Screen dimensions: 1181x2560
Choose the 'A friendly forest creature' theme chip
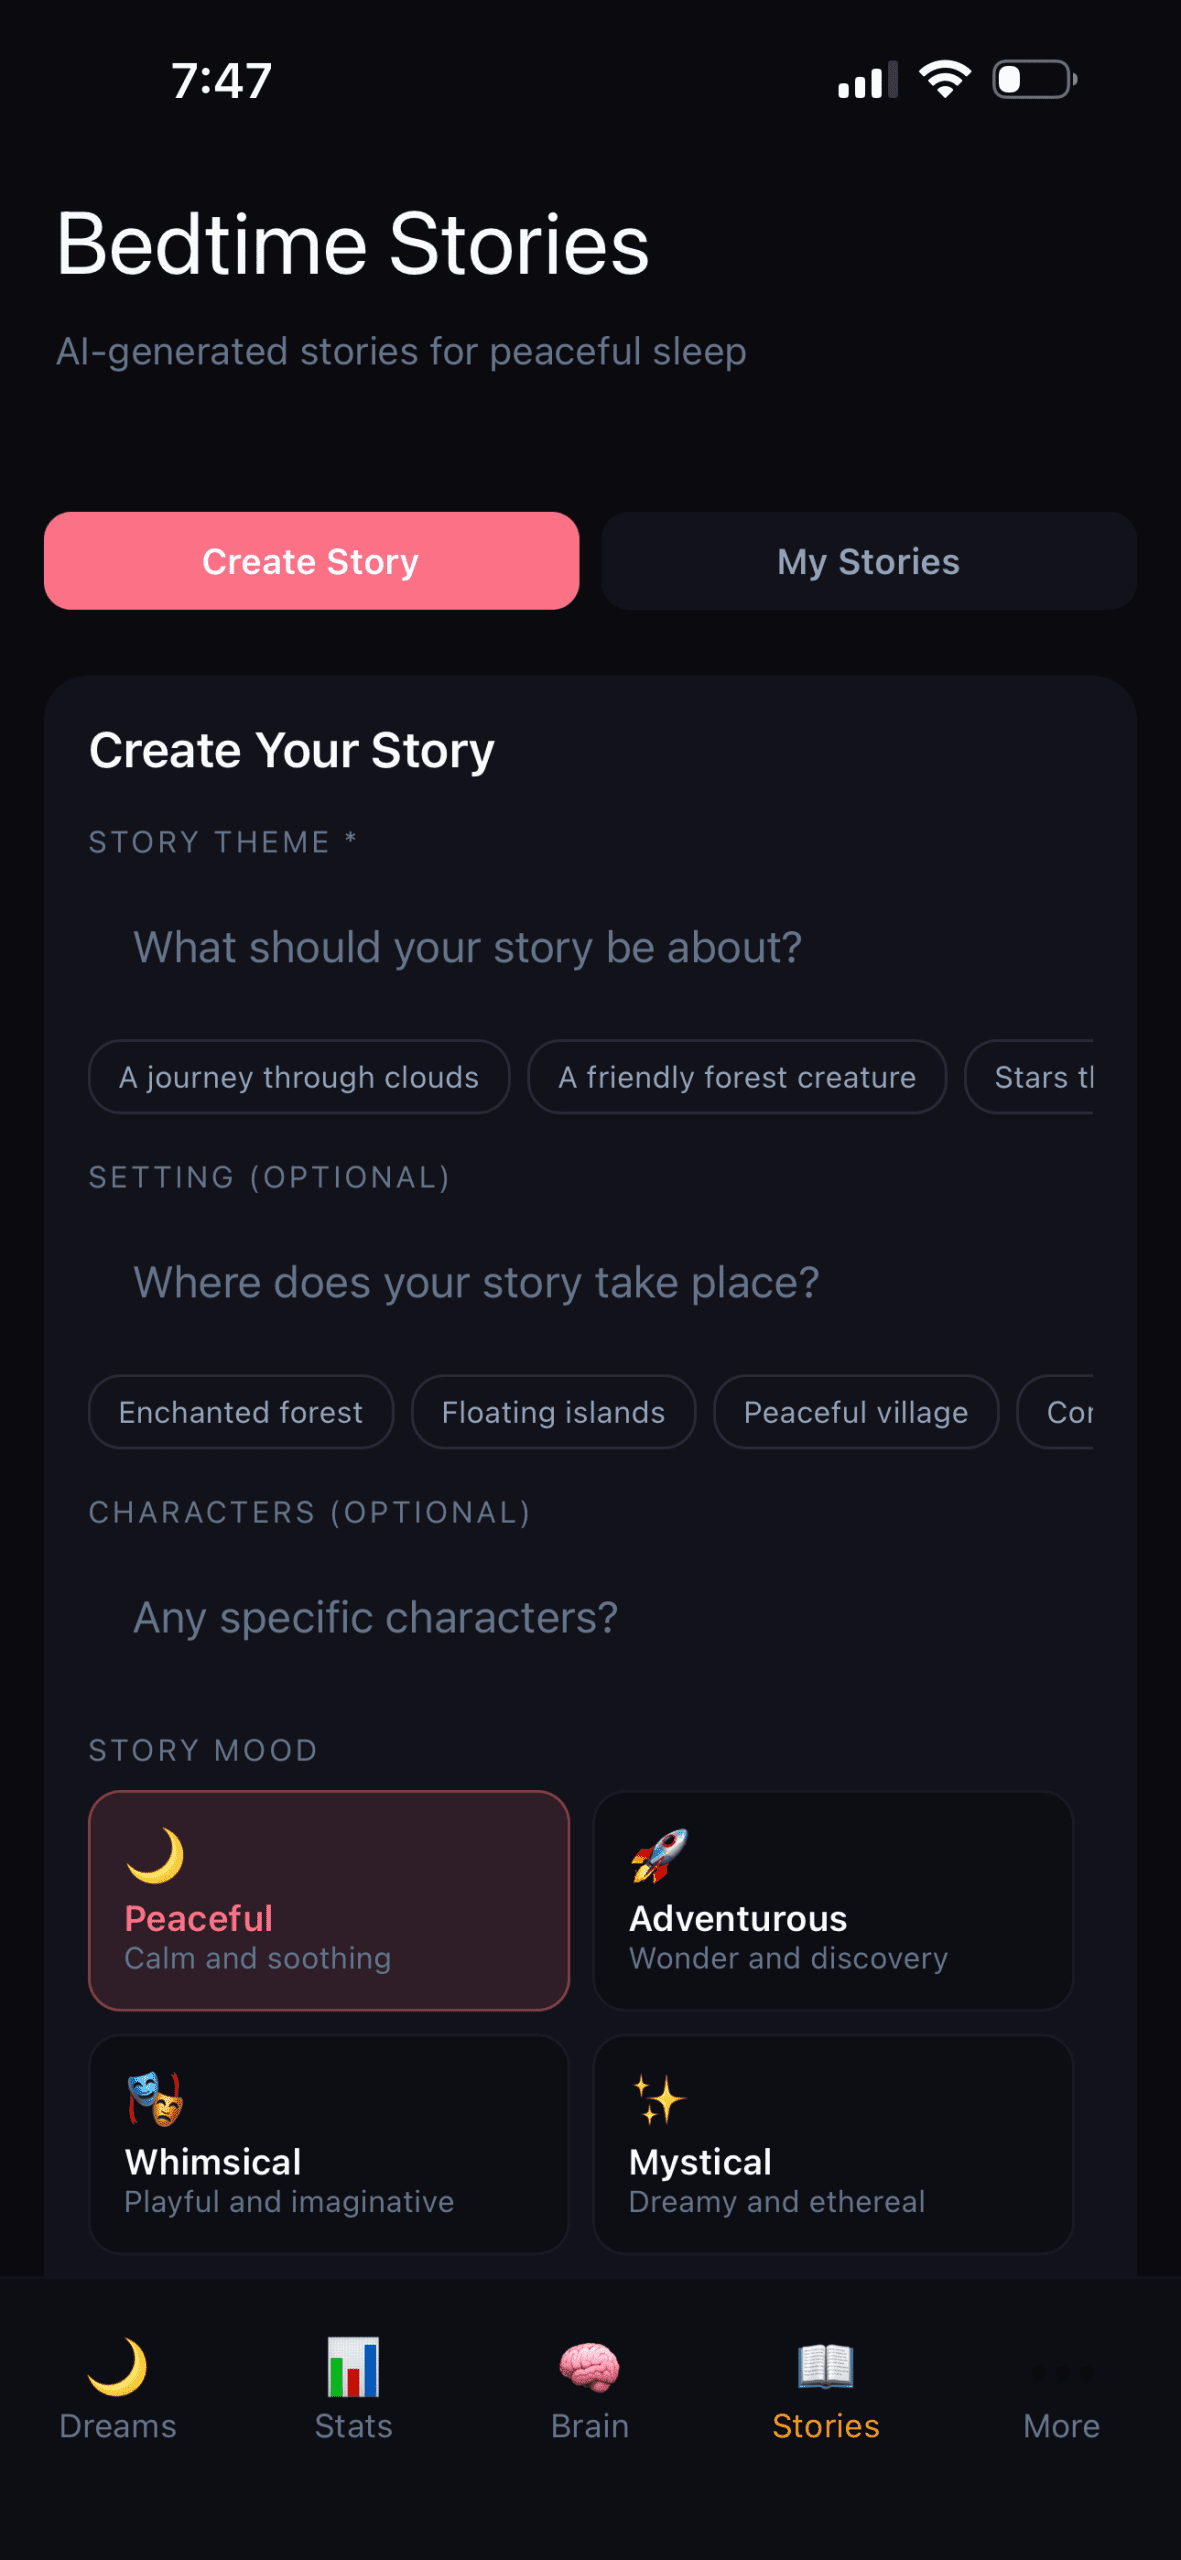click(737, 1077)
